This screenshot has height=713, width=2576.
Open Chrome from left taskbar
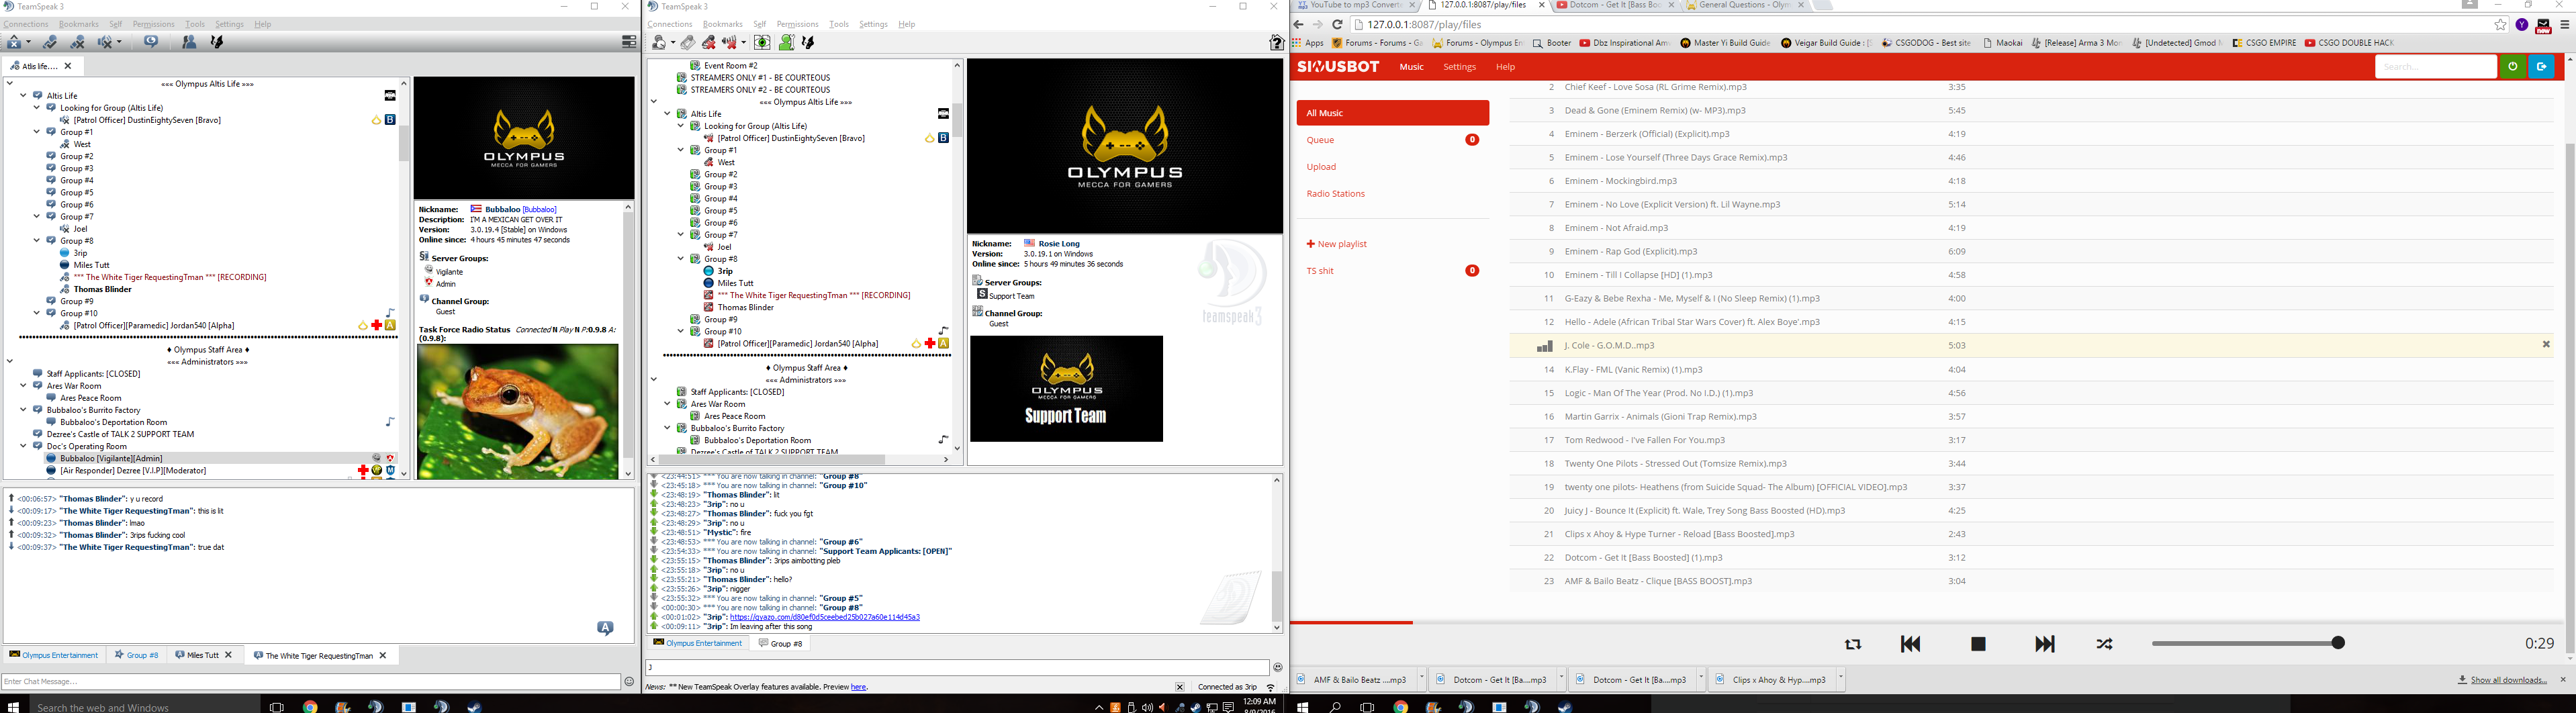click(310, 706)
